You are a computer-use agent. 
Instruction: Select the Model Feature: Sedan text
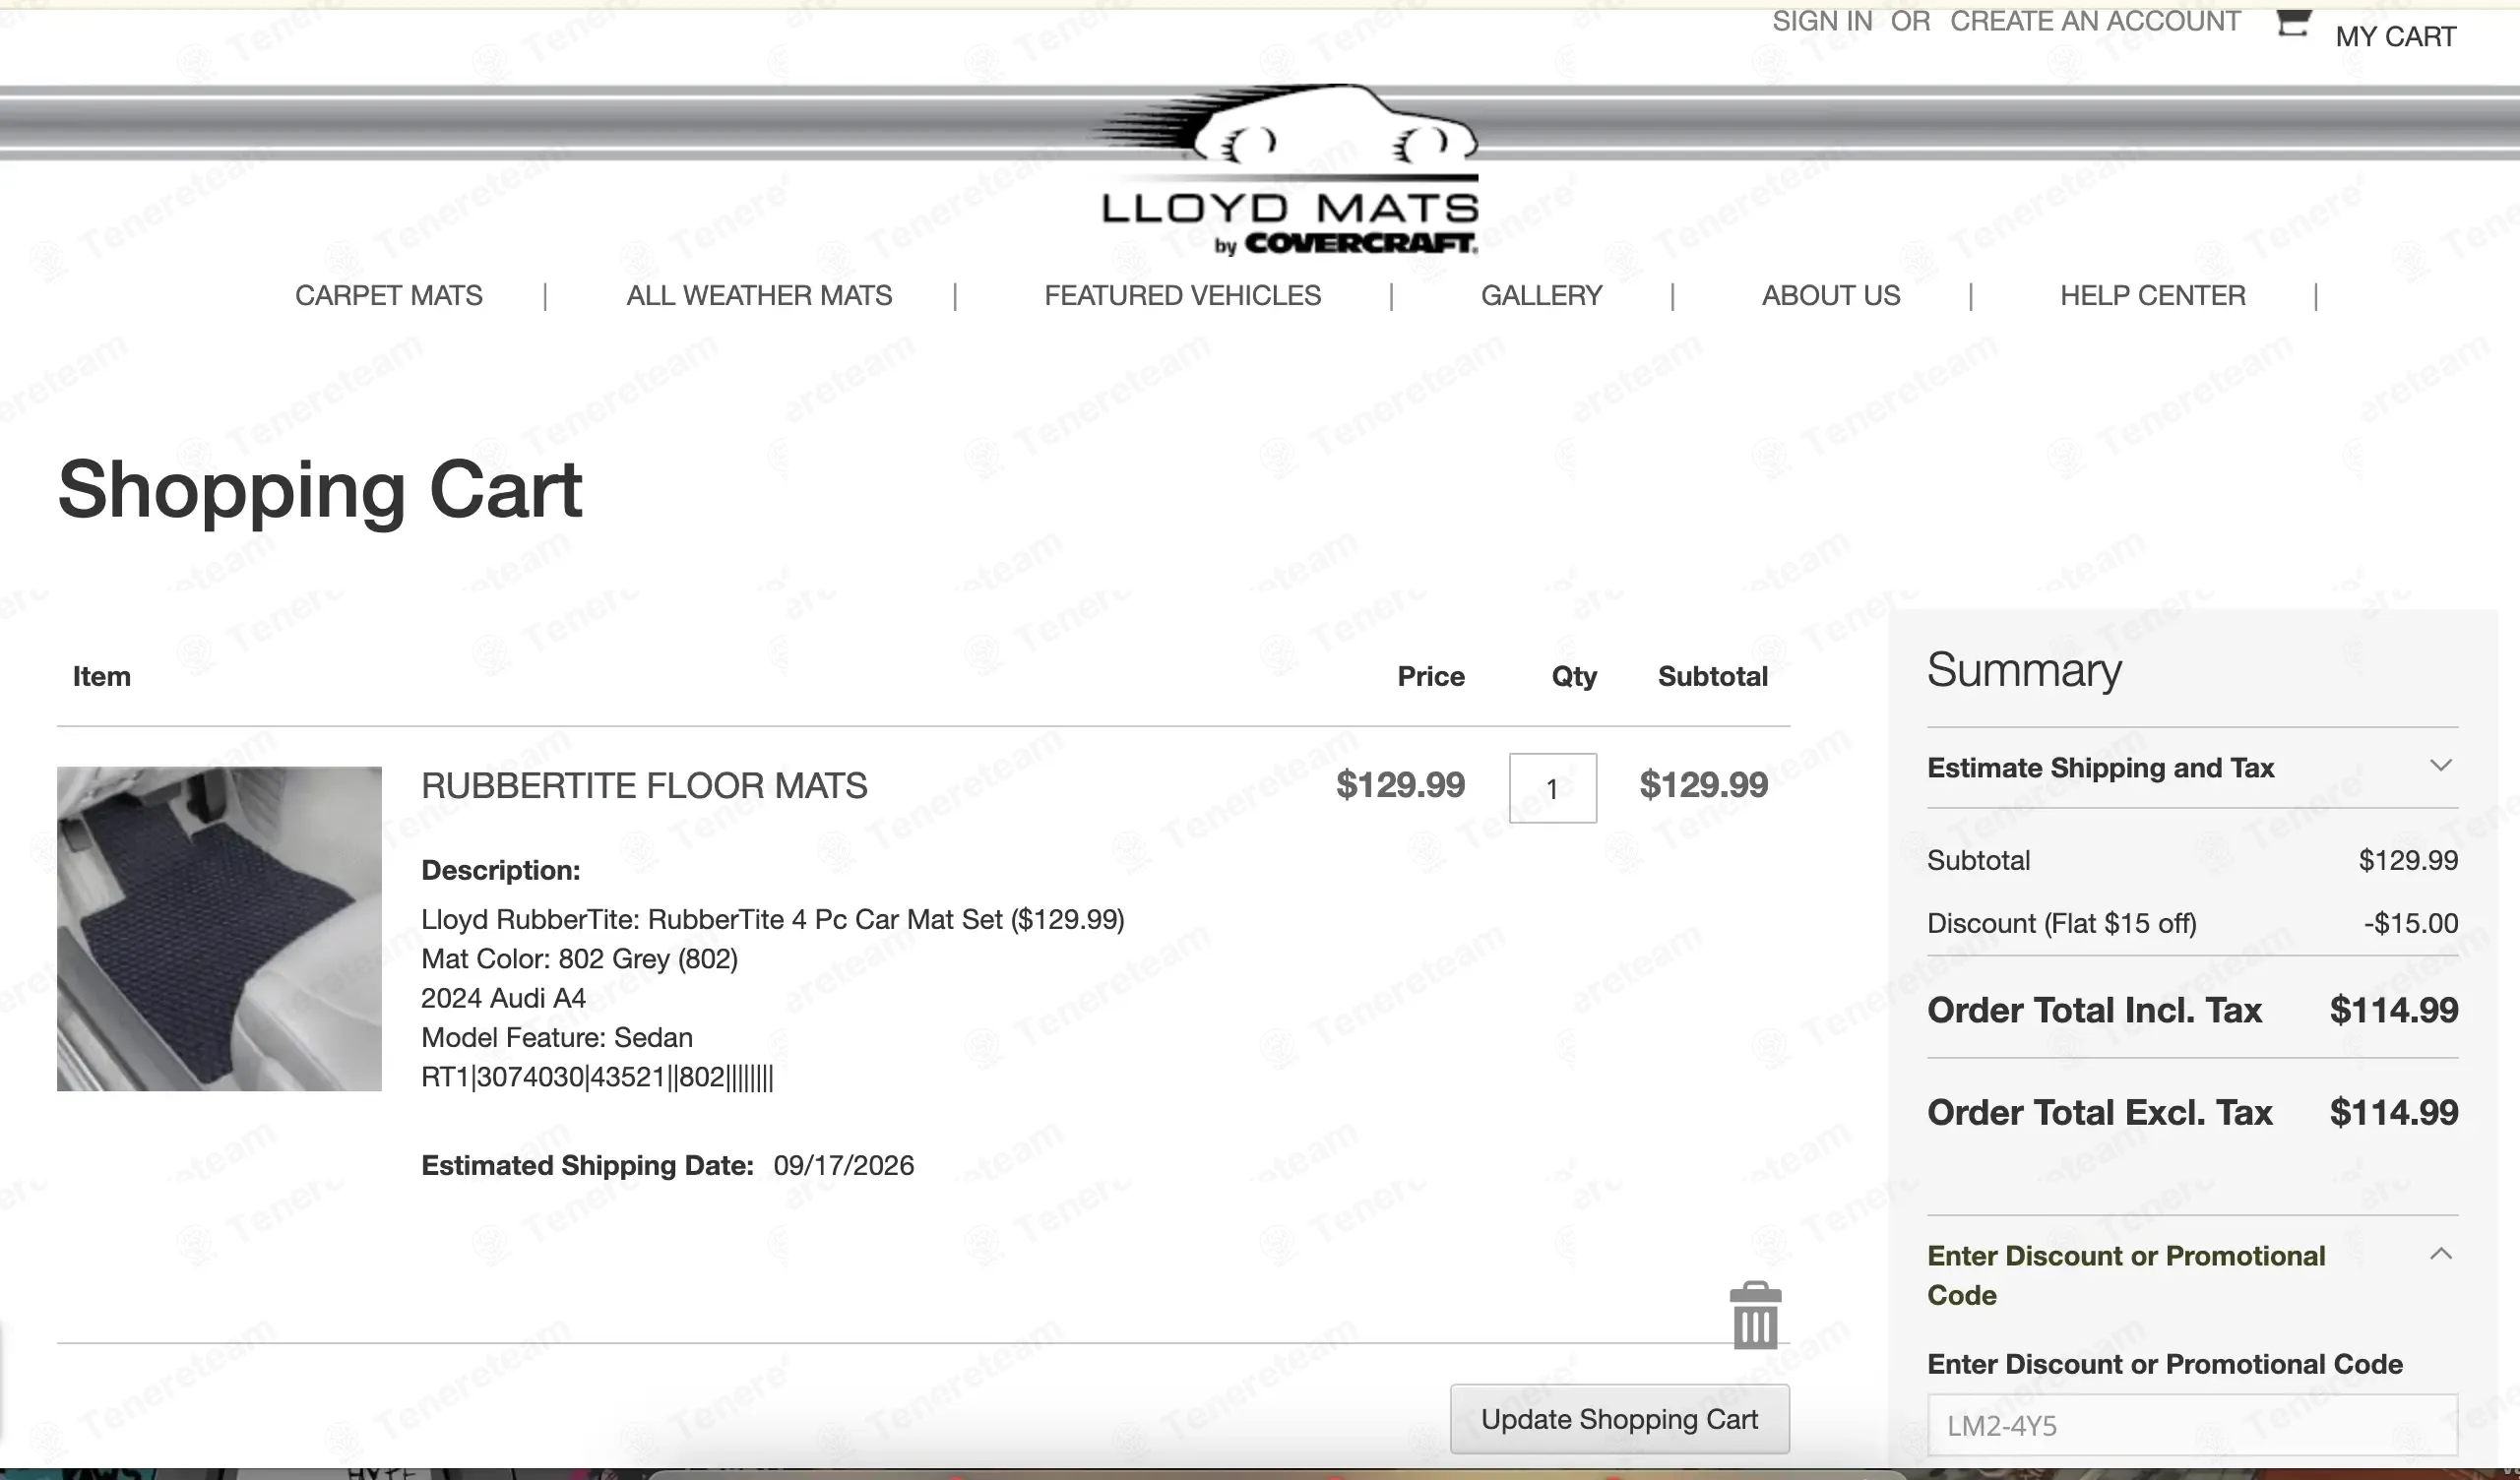[x=556, y=1037]
